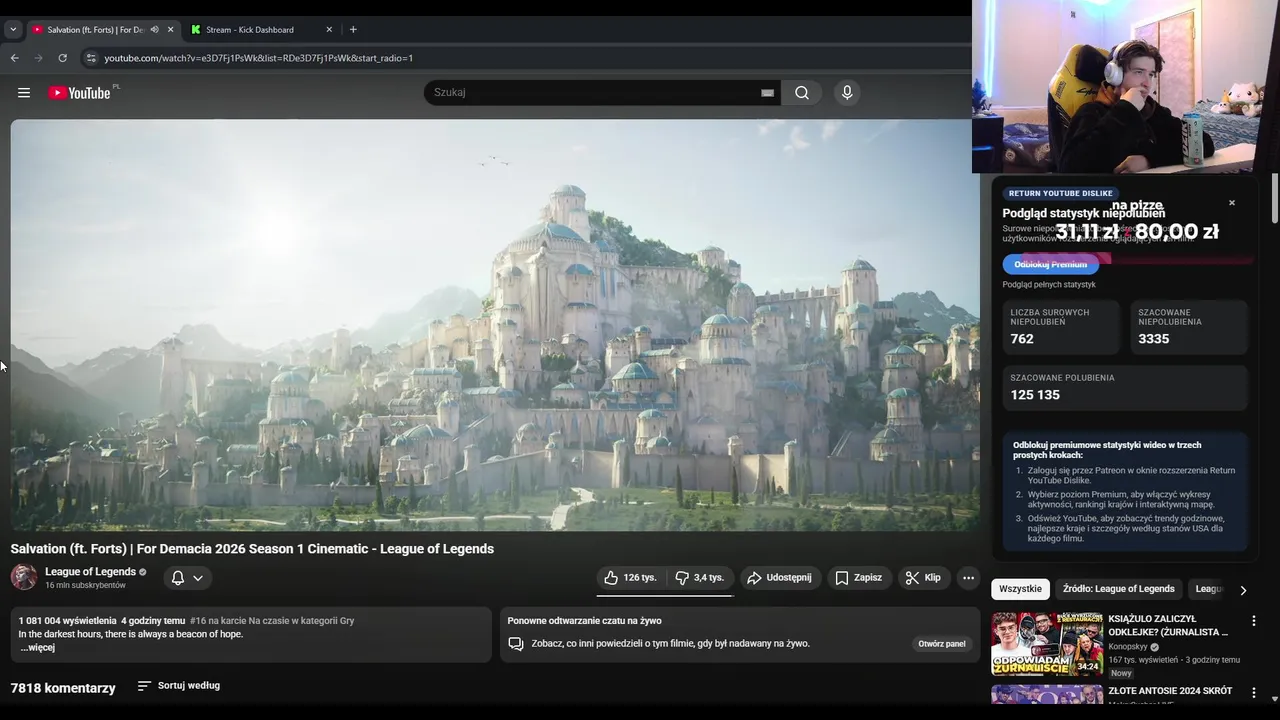The width and height of the screenshot is (1280, 720).
Task: Open Konopskyy channel under suggested video
Action: point(1129,647)
